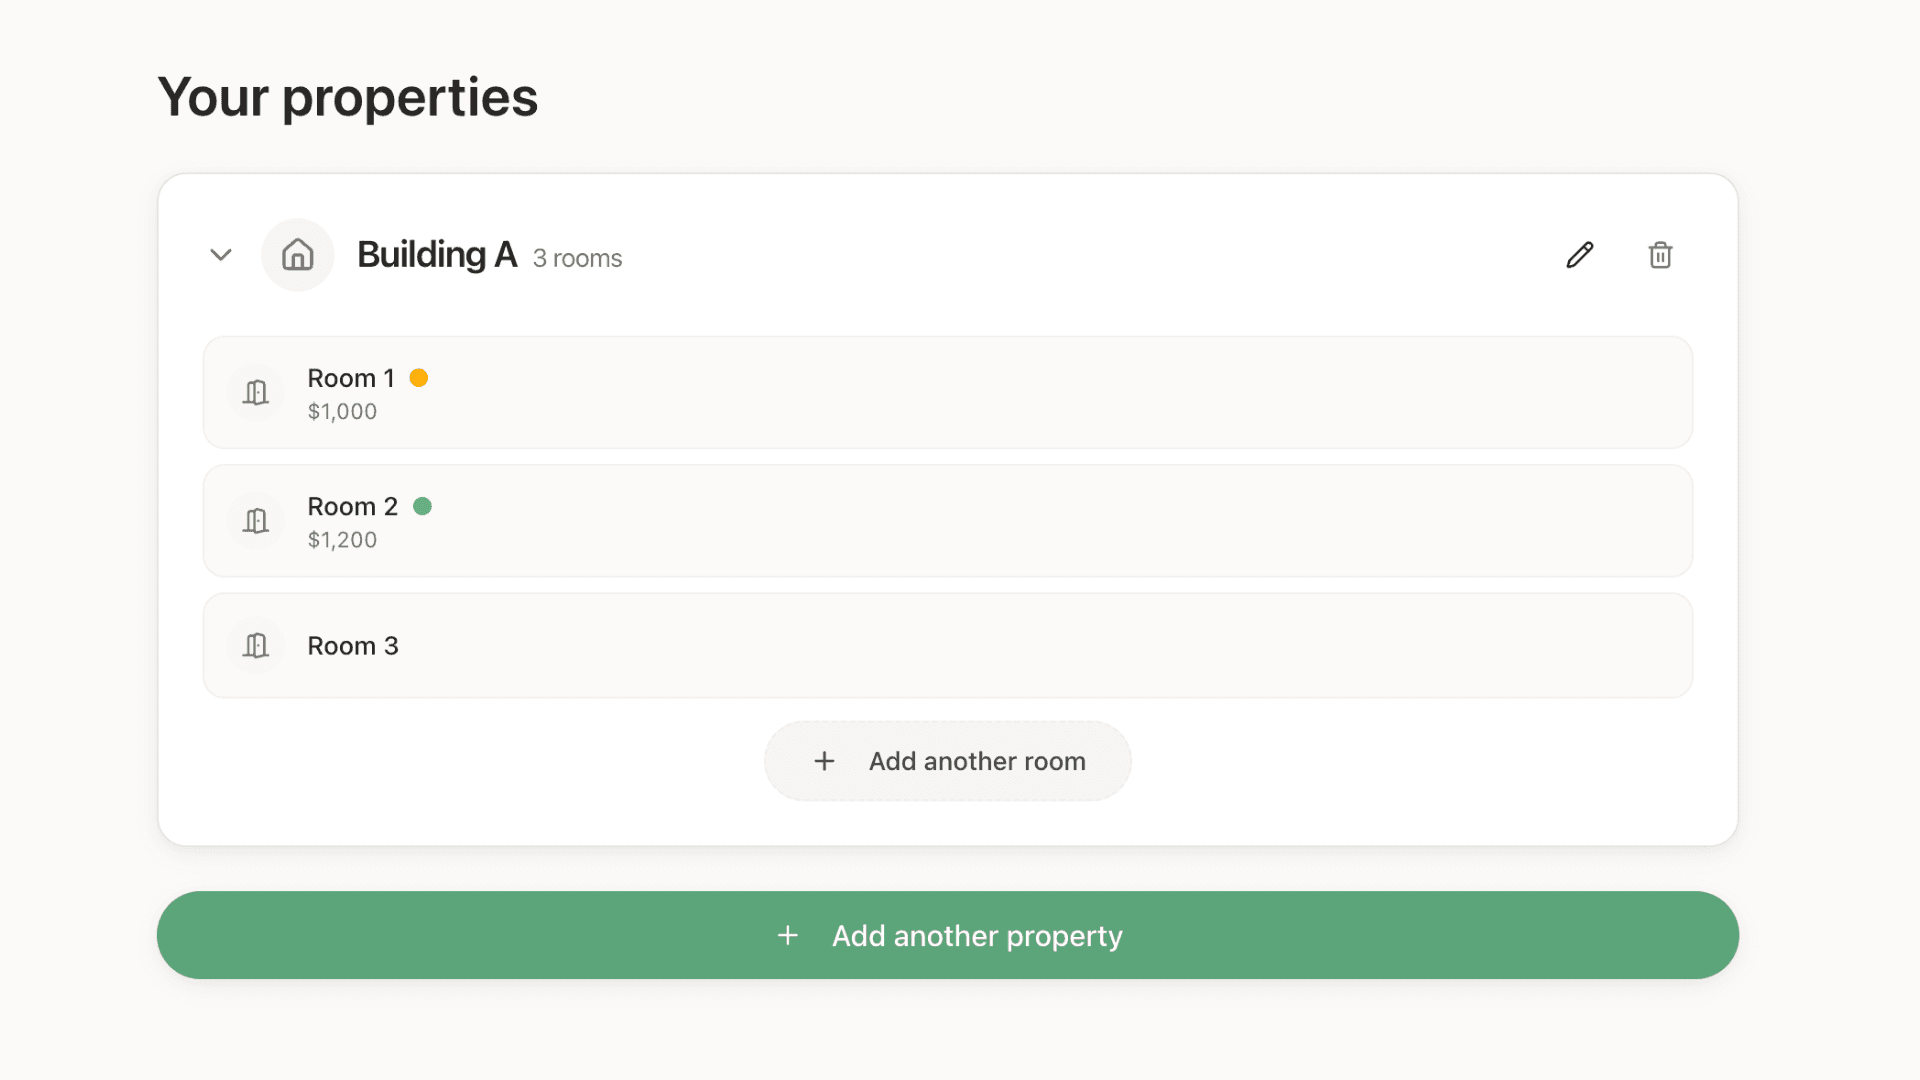Click the chevron beside Building A
This screenshot has height=1080, width=1920.
pos(220,255)
